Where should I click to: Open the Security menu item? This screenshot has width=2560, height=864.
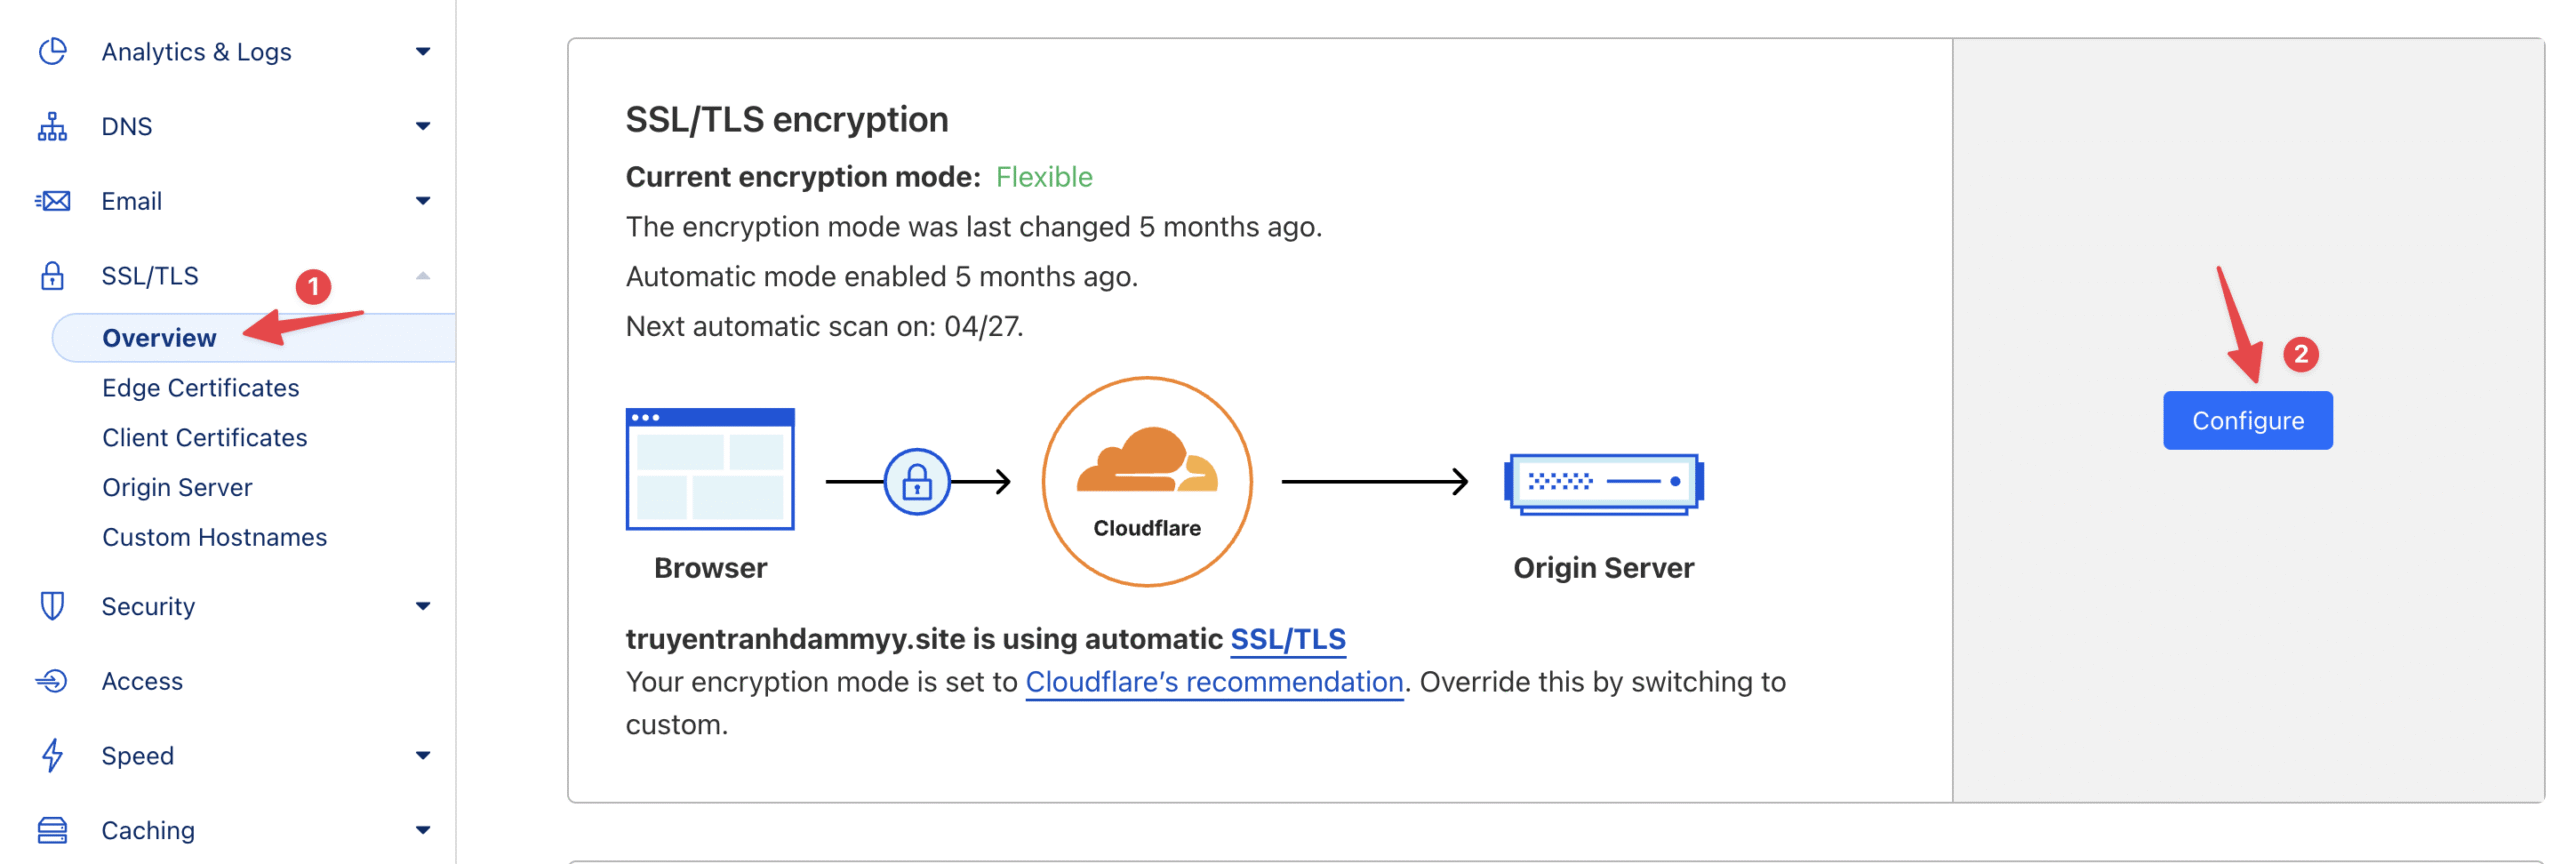[x=148, y=607]
